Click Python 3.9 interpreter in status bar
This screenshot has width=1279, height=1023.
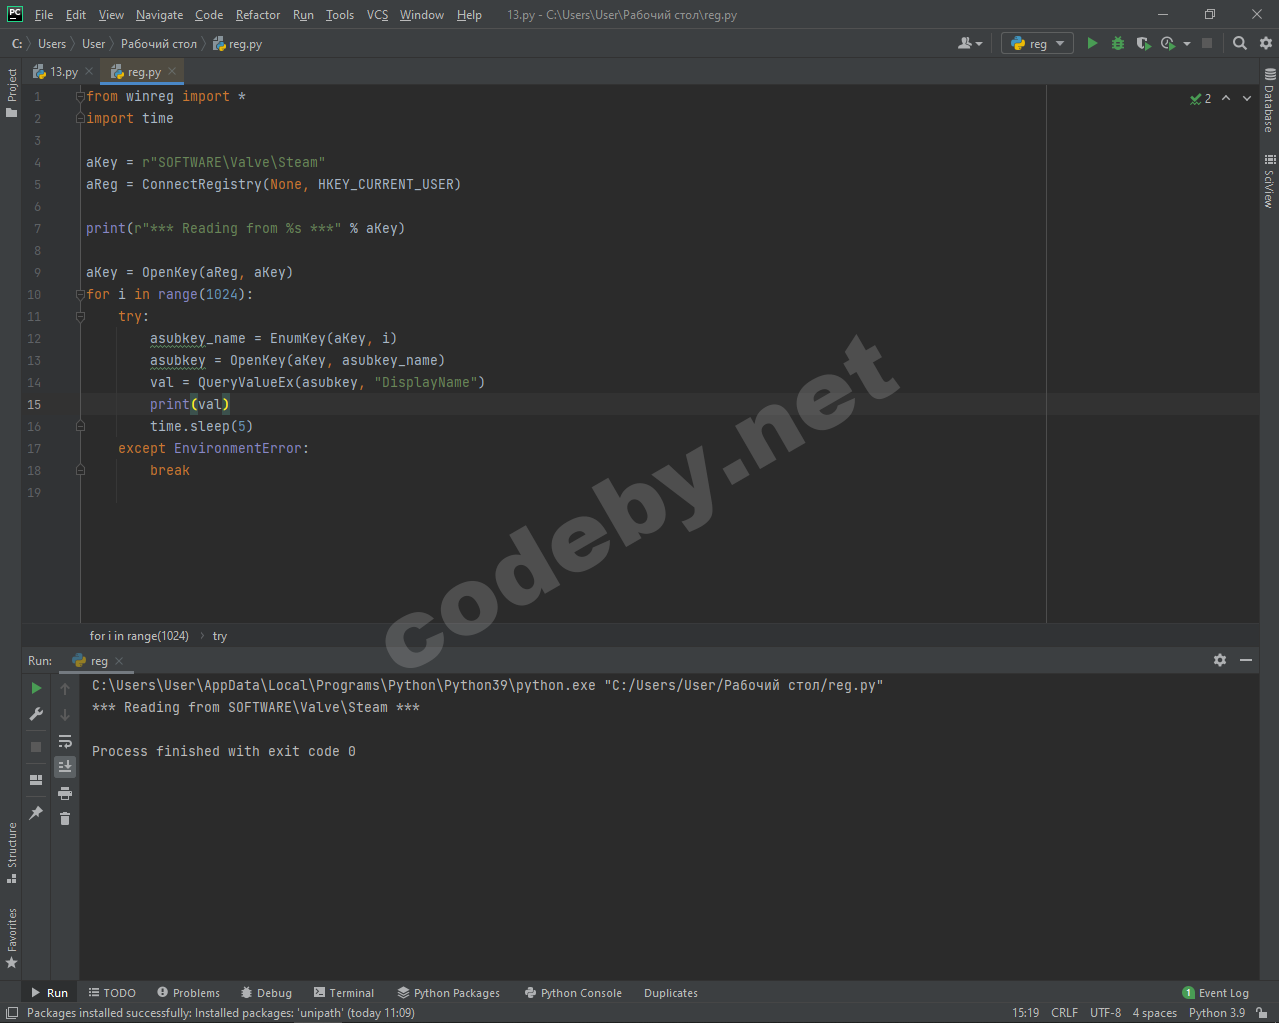pos(1216,1013)
